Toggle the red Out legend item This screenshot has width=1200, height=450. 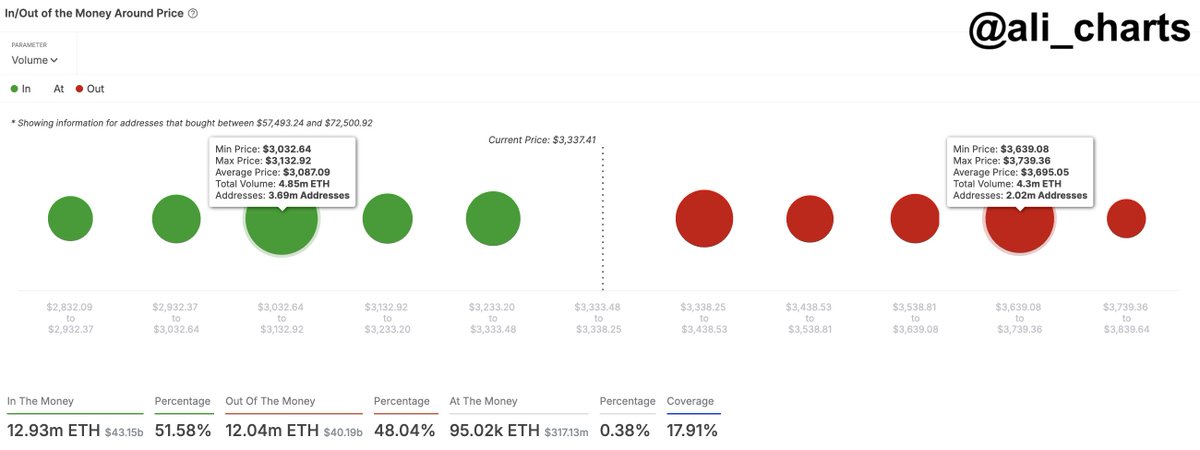pos(89,89)
